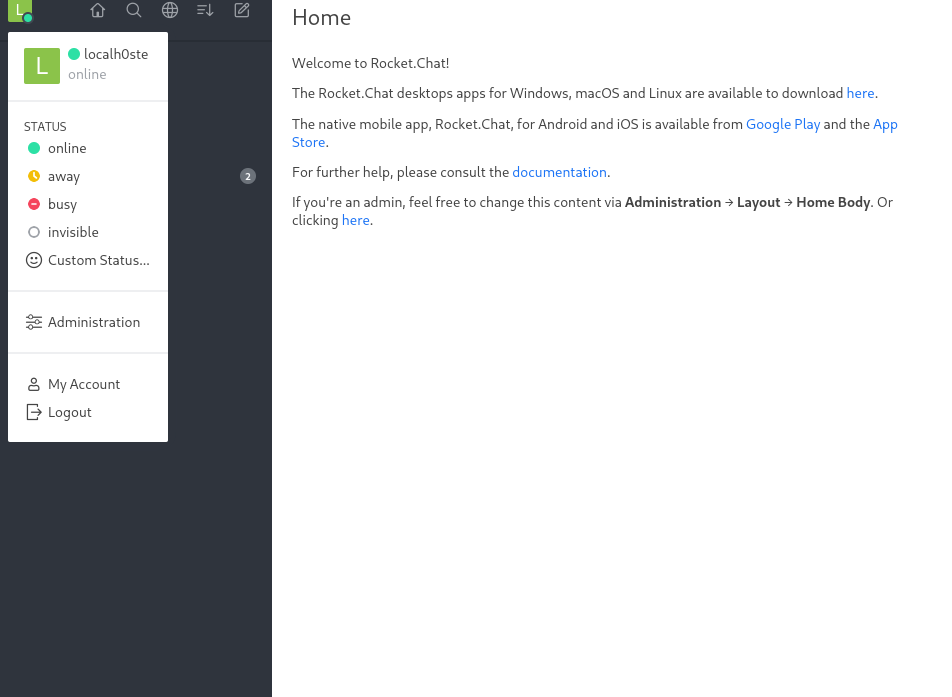Screen dimensions: 952x697
Task: Click the hollow invisible status circle
Action: click(34, 232)
